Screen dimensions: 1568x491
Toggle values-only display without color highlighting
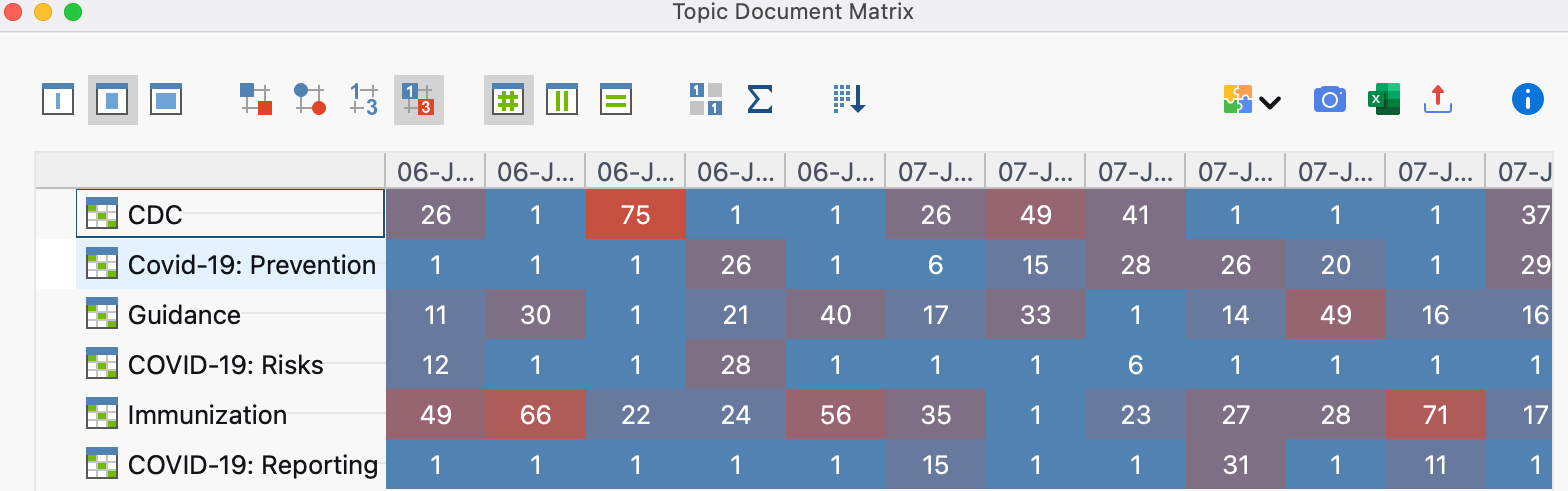[x=364, y=100]
